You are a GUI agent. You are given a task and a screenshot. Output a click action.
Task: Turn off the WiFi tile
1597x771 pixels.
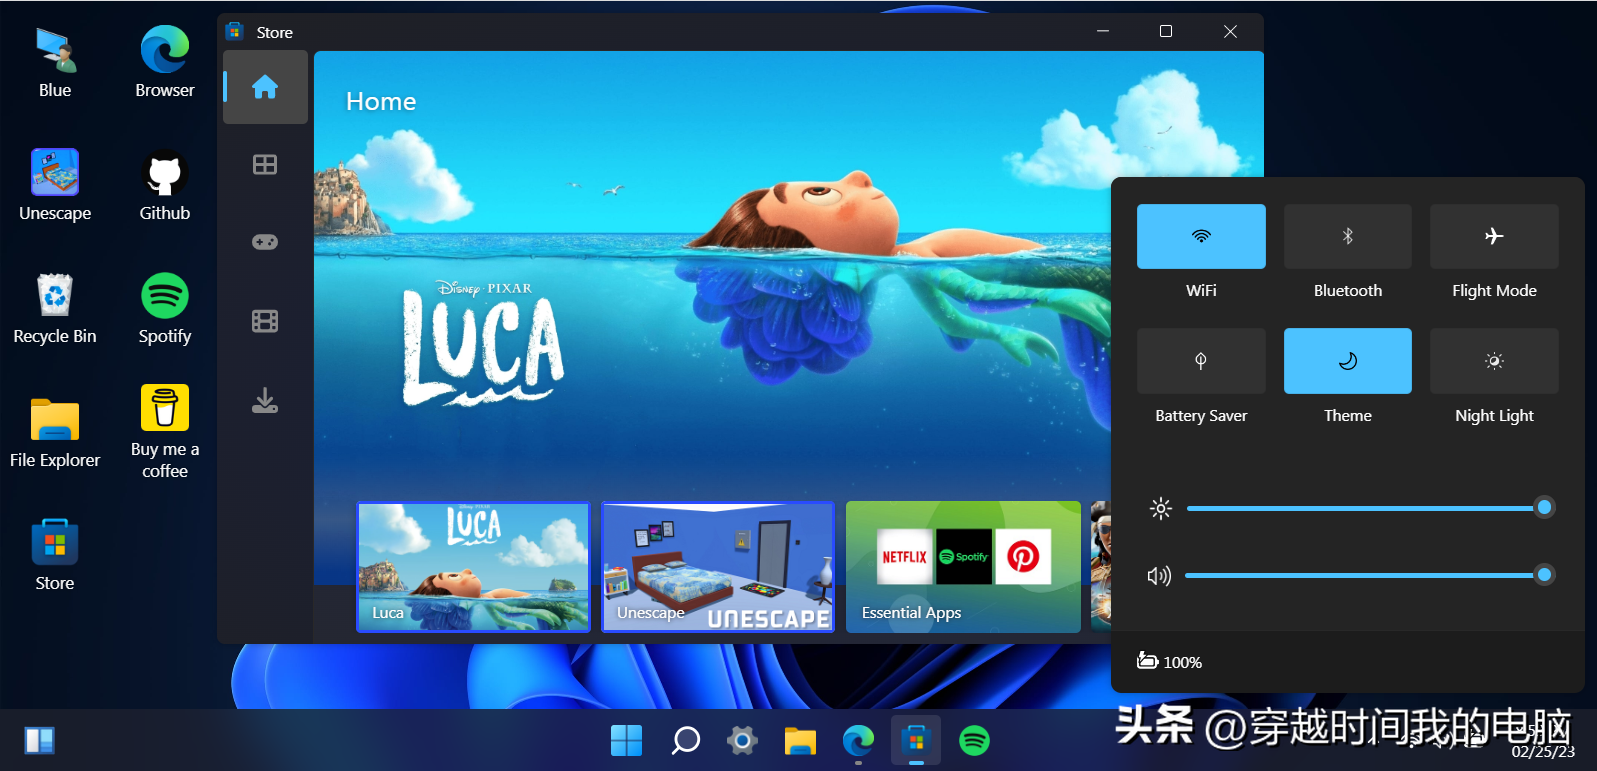point(1201,237)
